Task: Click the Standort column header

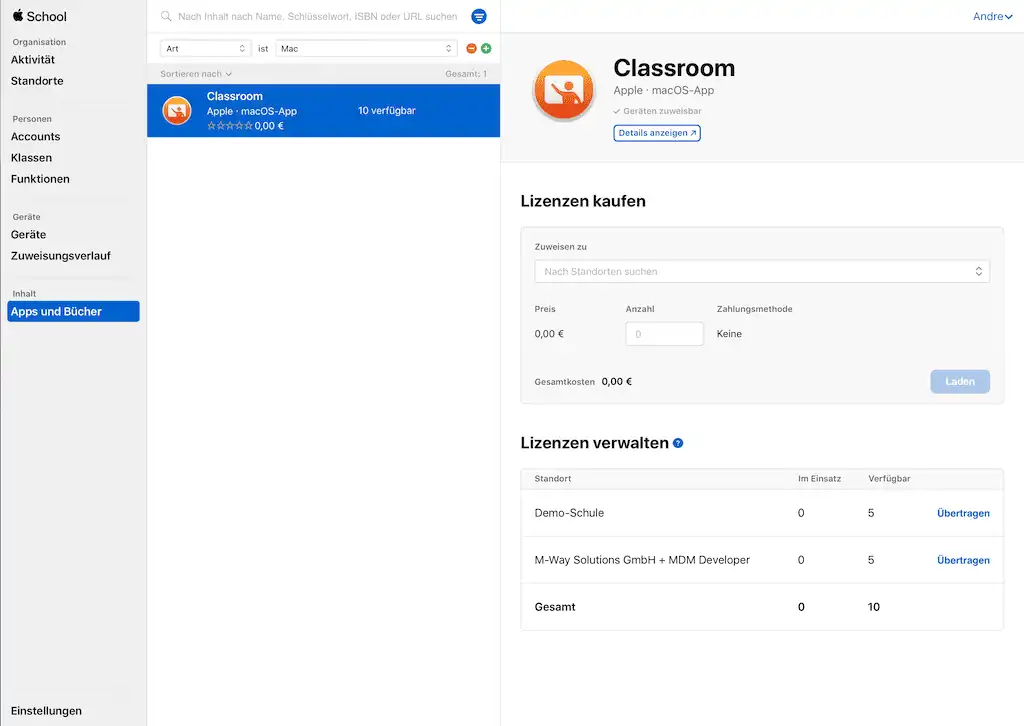Action: 552,479
